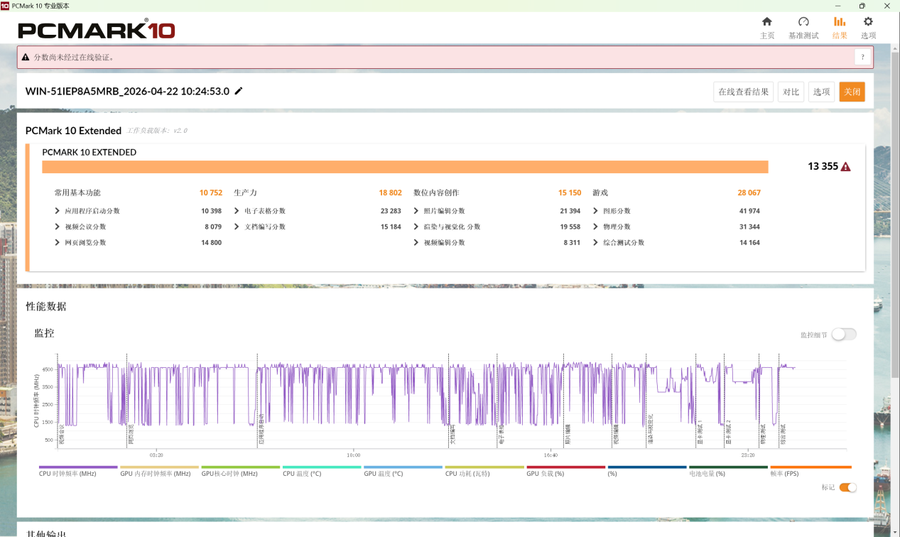Click 帧率 (FPS) orange legend line

(x=810, y=467)
